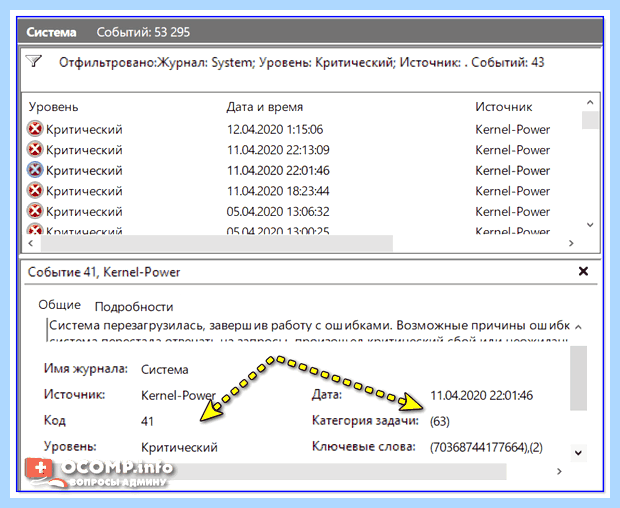Click Ключевые слова value (70368744177664),(2)

[486, 447]
